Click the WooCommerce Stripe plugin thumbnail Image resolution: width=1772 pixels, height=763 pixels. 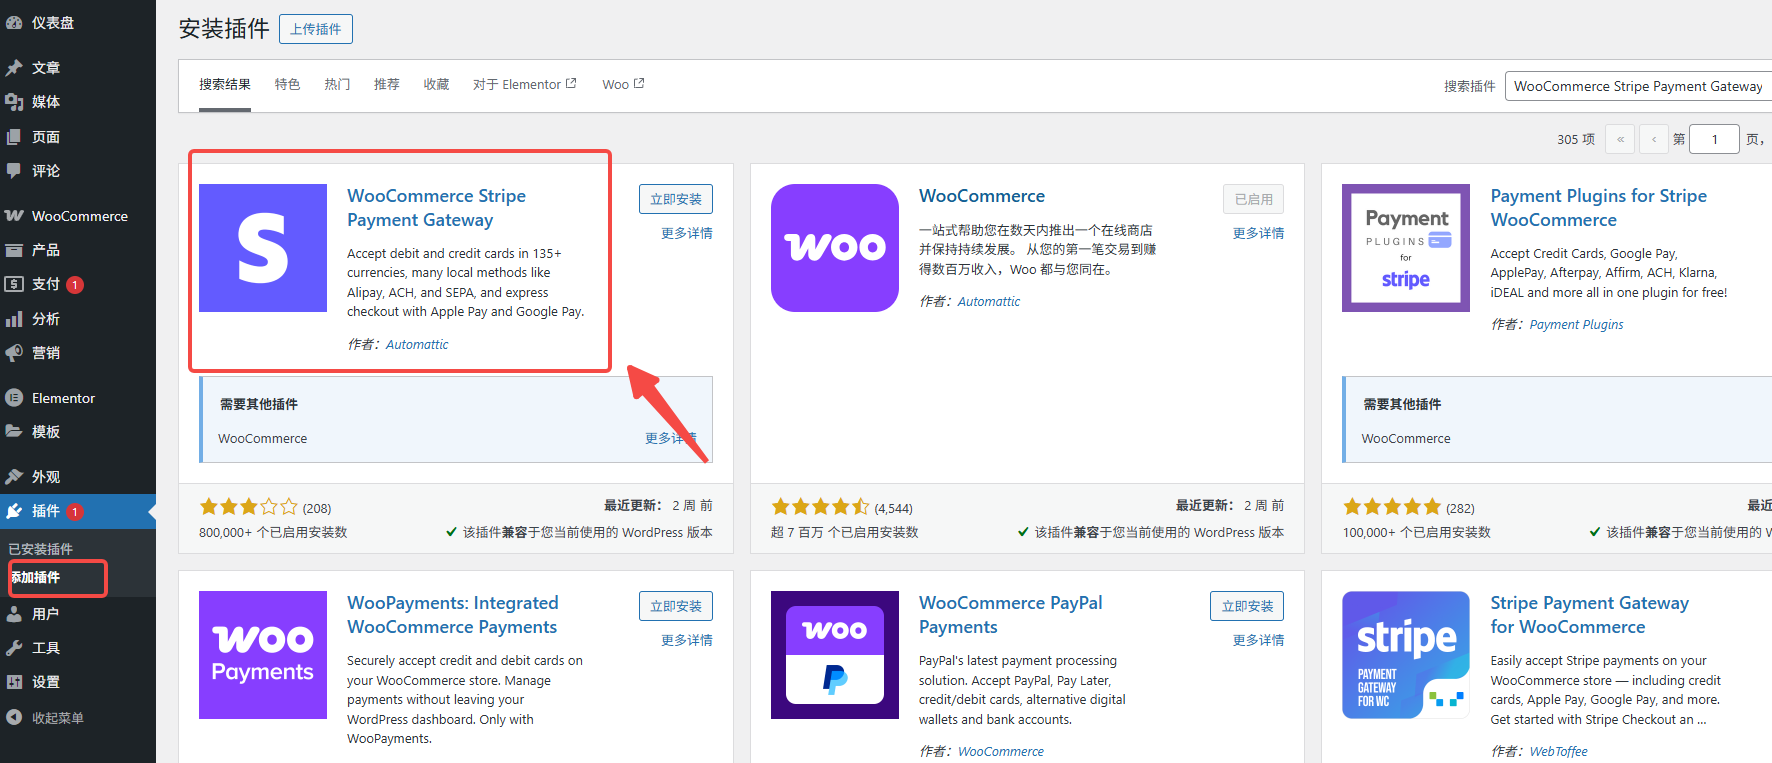click(263, 248)
